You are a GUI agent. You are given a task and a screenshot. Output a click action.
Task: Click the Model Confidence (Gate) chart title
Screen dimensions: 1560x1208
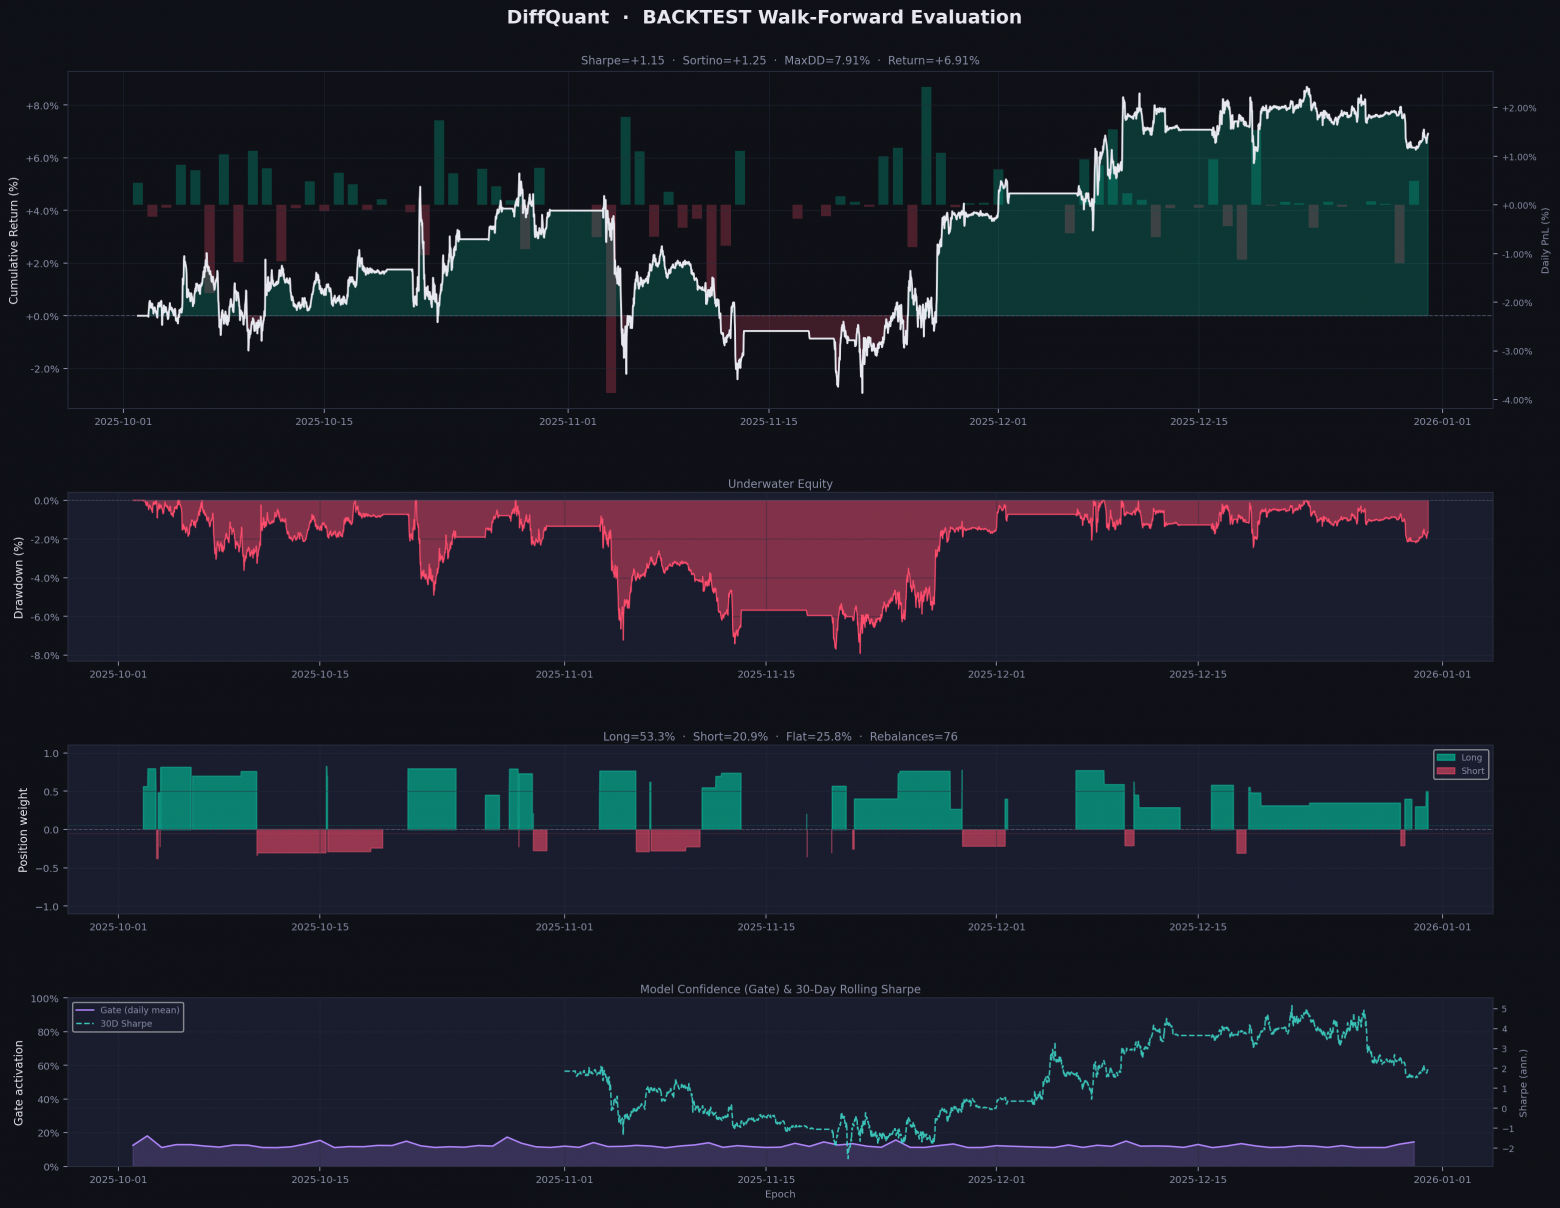click(x=780, y=989)
